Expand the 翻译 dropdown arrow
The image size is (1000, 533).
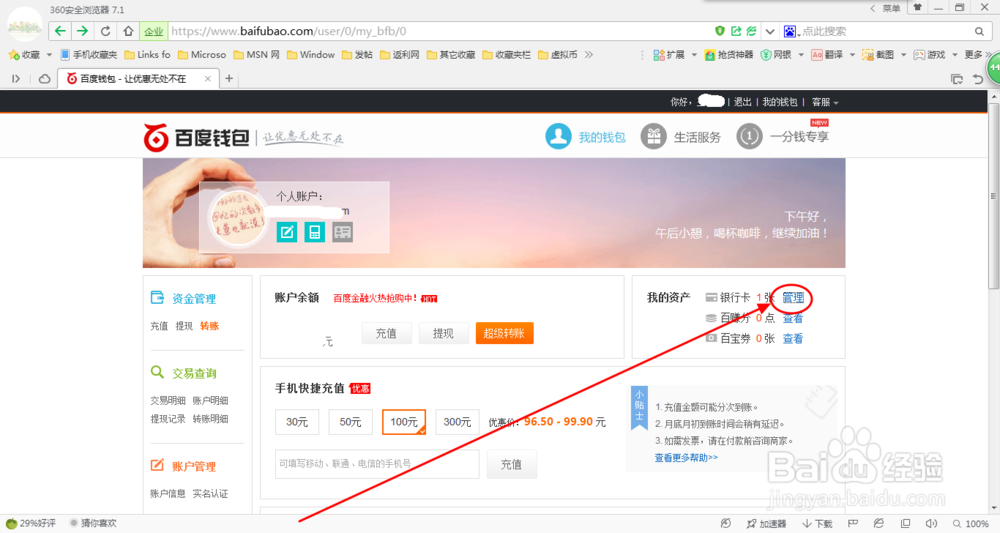click(x=852, y=55)
